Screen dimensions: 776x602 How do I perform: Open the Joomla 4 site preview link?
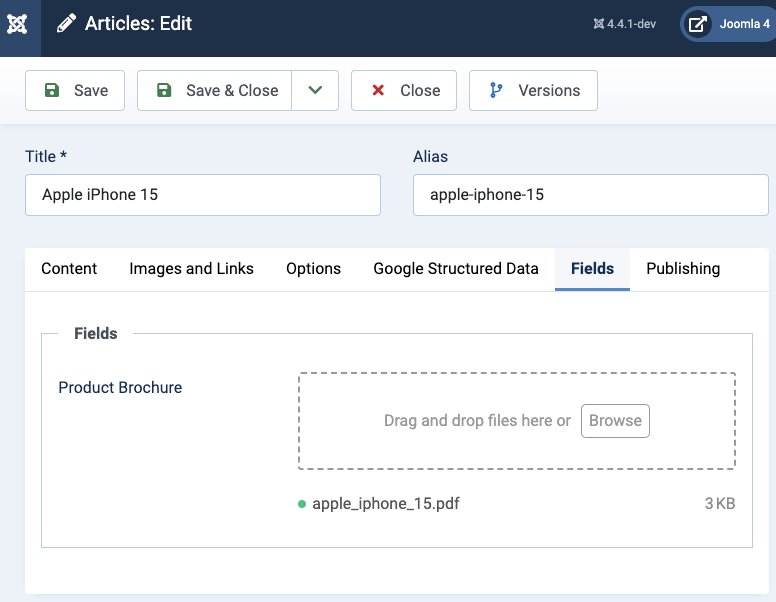point(729,24)
